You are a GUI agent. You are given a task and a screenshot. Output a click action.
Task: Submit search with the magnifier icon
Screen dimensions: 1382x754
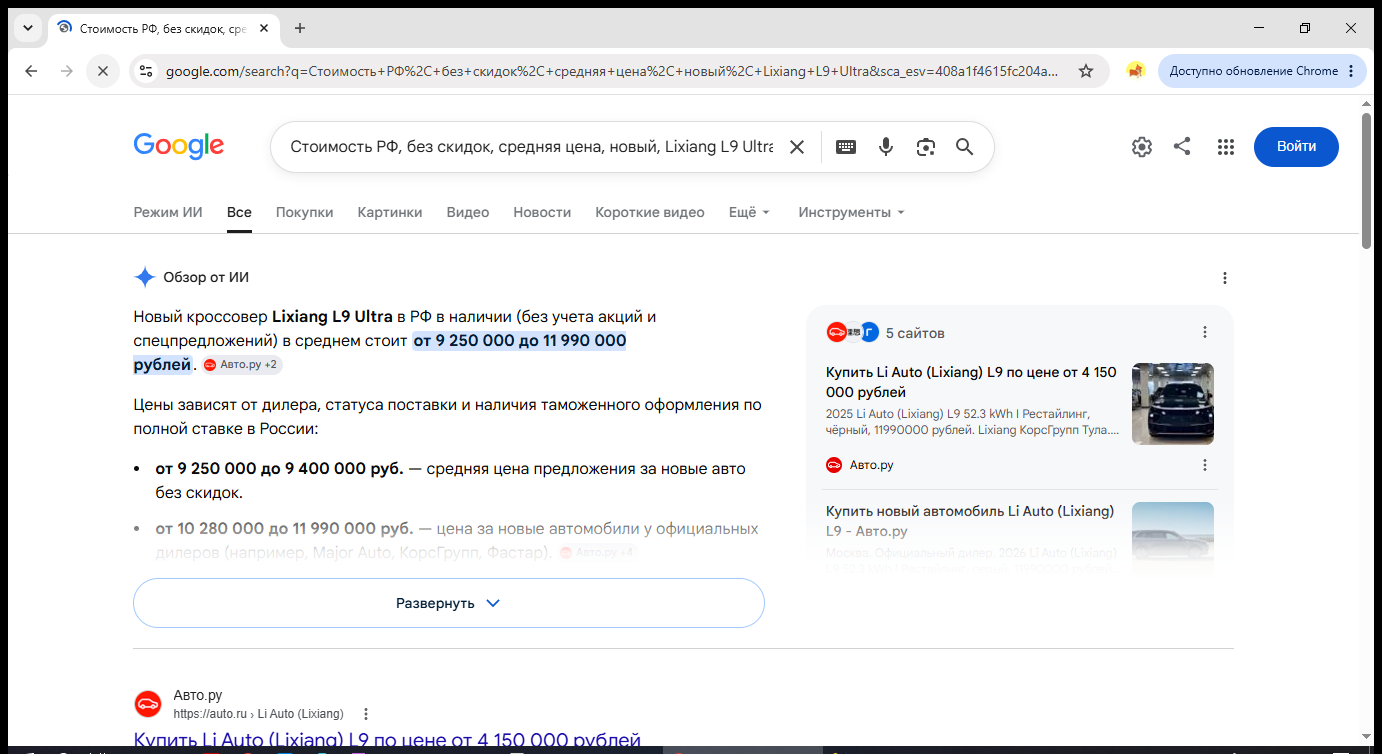click(x=965, y=147)
